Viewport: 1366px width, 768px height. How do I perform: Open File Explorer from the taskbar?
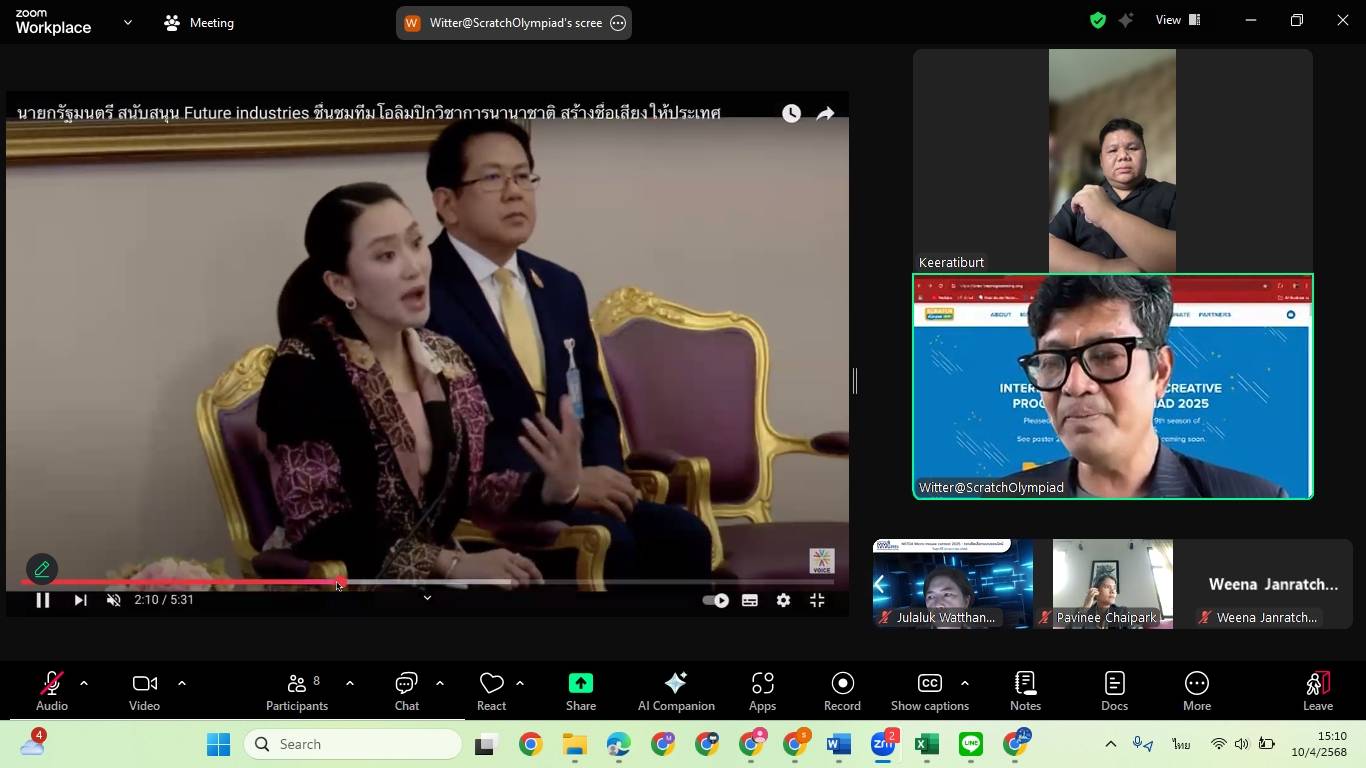tap(574, 744)
